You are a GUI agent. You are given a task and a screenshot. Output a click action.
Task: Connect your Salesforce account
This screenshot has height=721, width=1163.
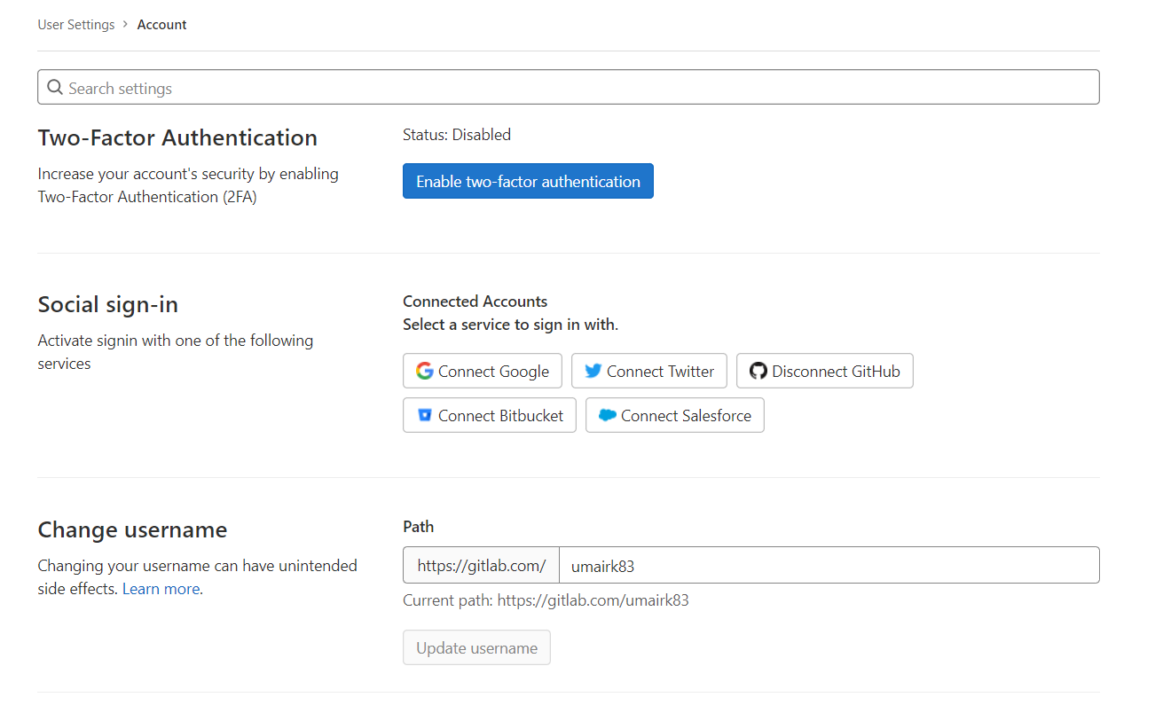coord(674,415)
